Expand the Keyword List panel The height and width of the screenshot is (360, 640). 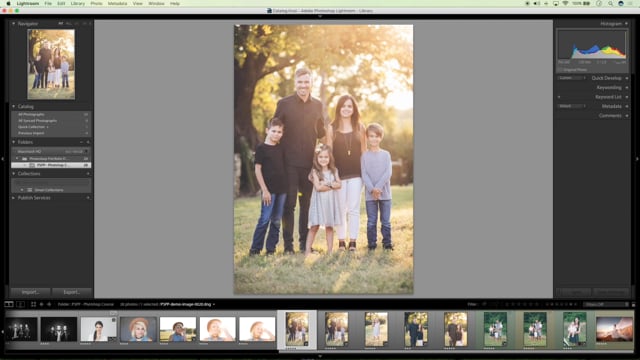click(627, 97)
